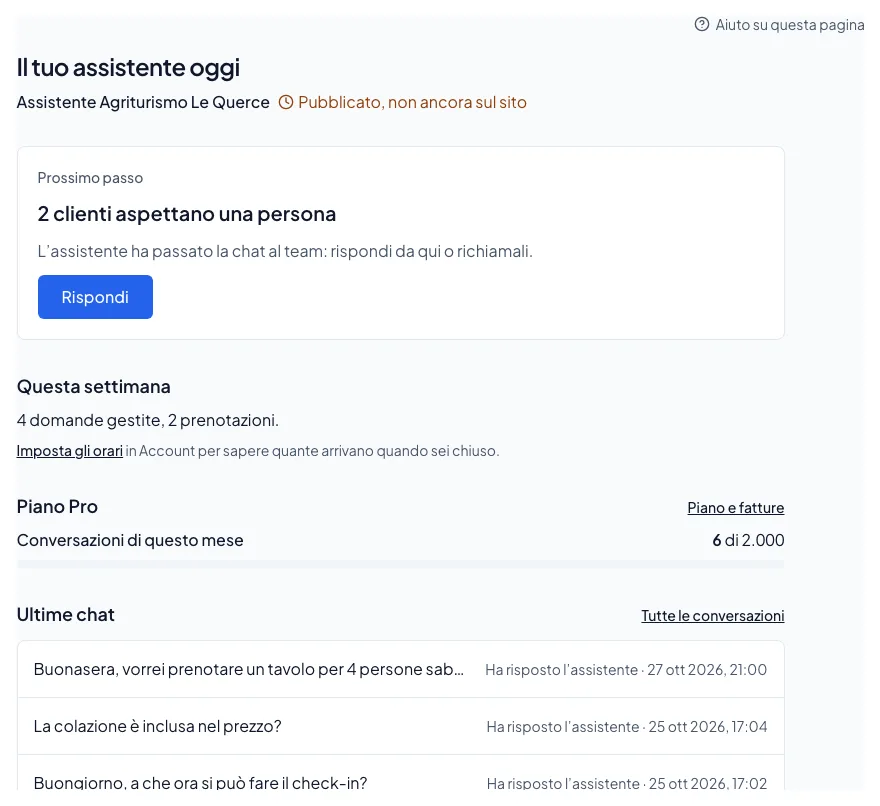Click 'Conversazioni di questo mese' label
Image resolution: width=880 pixels, height=806 pixels.
coord(130,540)
